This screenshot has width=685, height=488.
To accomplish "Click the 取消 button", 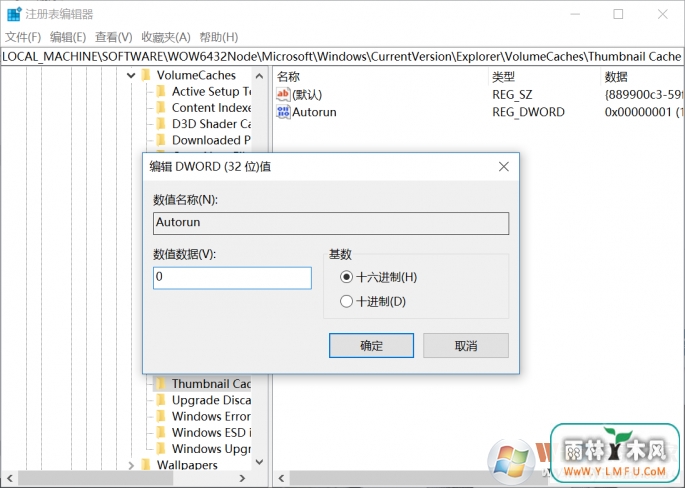I will tap(466, 346).
